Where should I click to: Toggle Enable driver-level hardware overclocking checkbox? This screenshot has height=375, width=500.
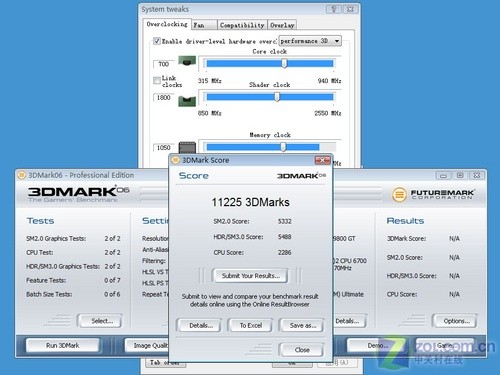pos(157,41)
